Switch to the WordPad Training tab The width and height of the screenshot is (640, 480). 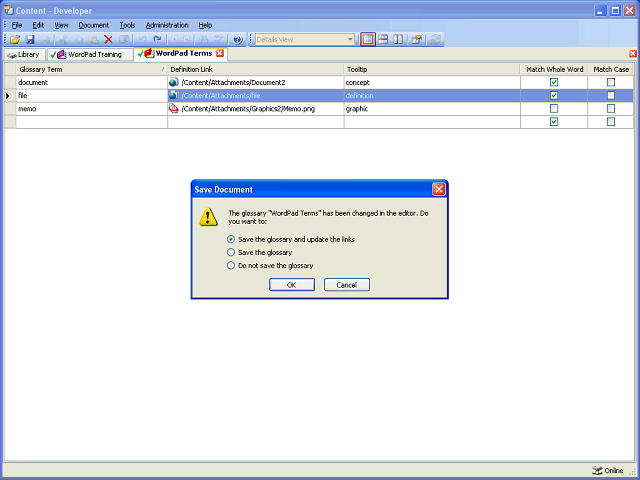pyautogui.click(x=90, y=55)
